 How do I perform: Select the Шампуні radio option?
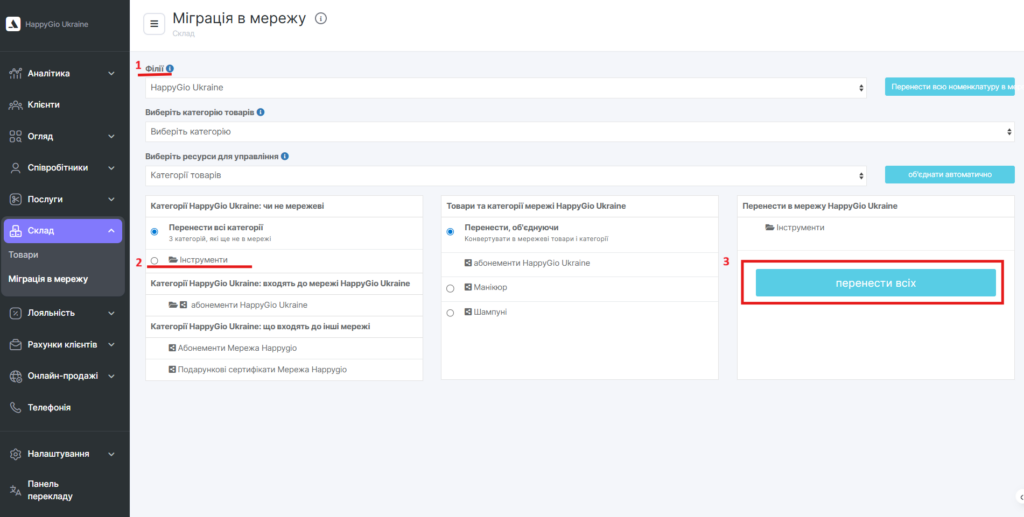[450, 313]
